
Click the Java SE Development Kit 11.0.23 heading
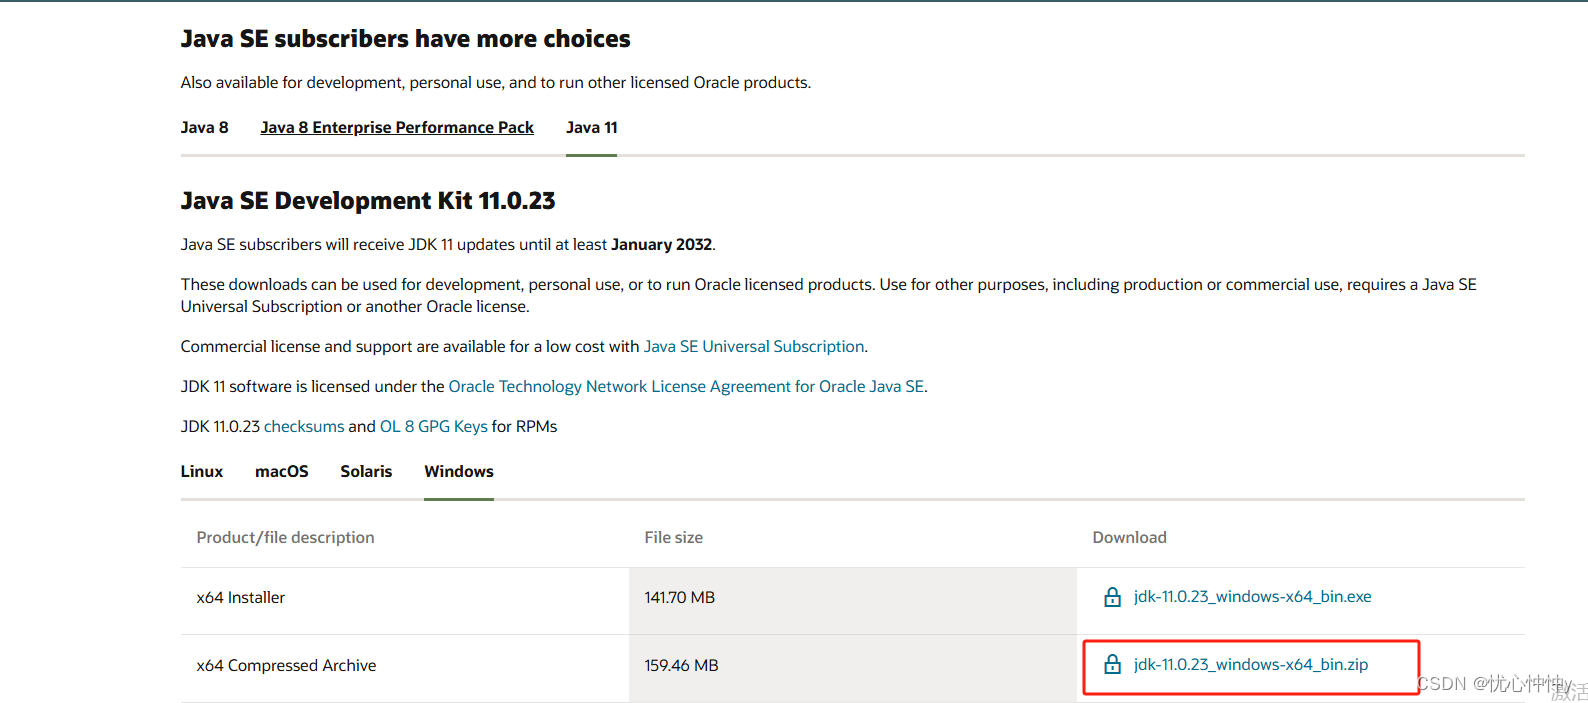(368, 201)
